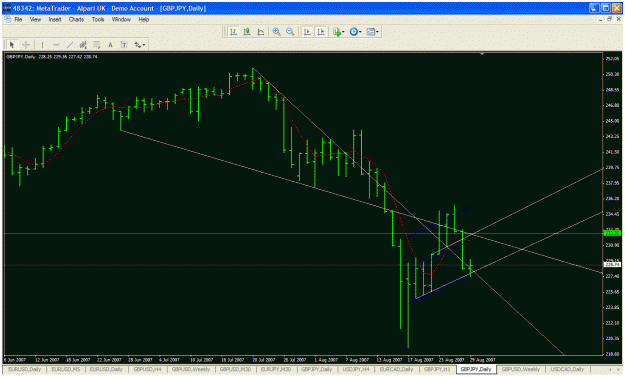Select the vertical line tool
Viewport: 625px width, 377px height.
(42, 45)
